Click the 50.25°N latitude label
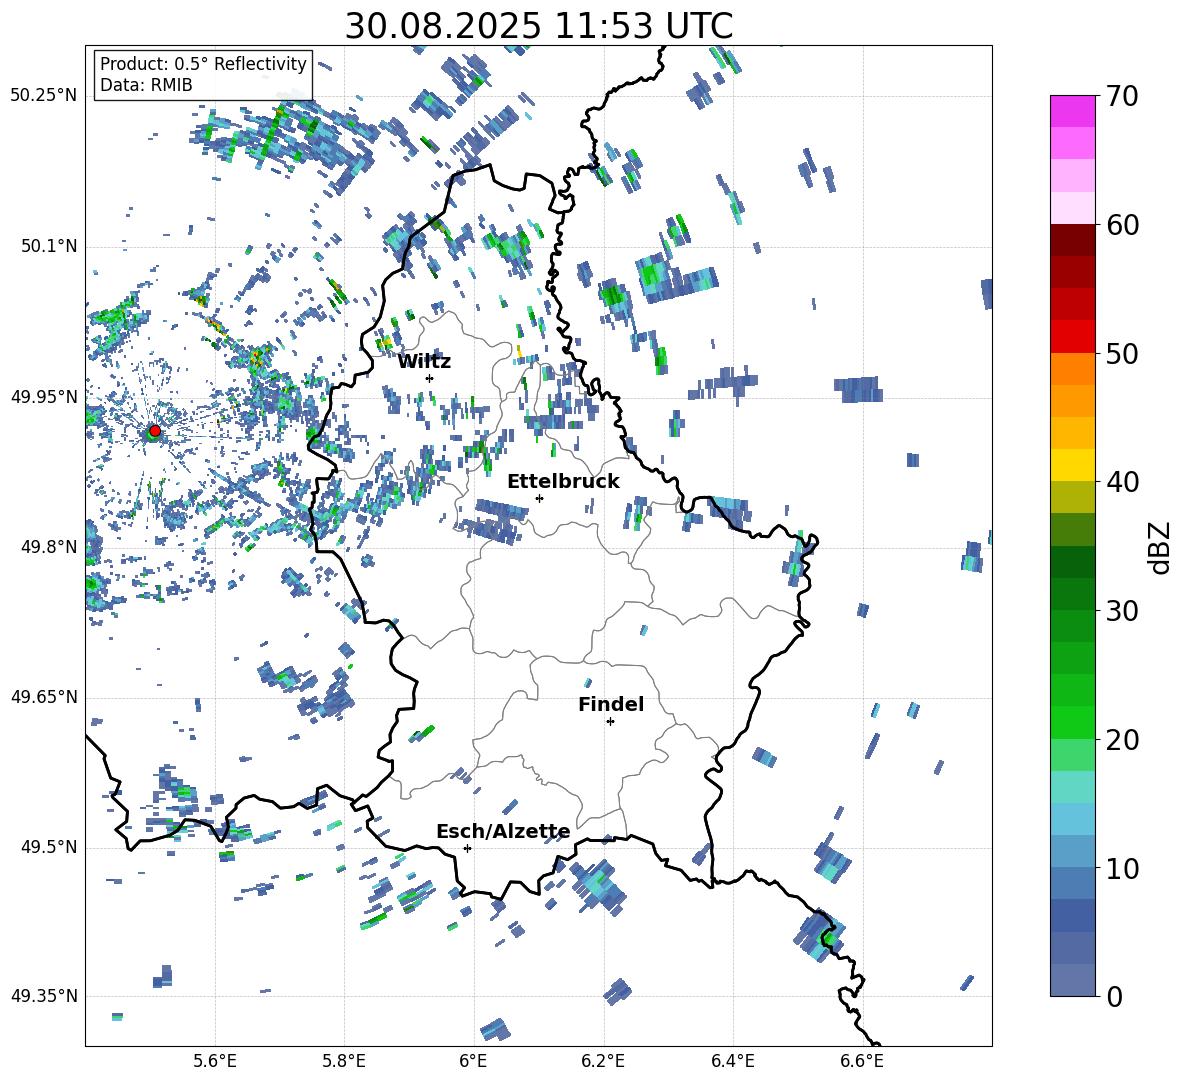This screenshot has height=1081, width=1184. coord(44,96)
